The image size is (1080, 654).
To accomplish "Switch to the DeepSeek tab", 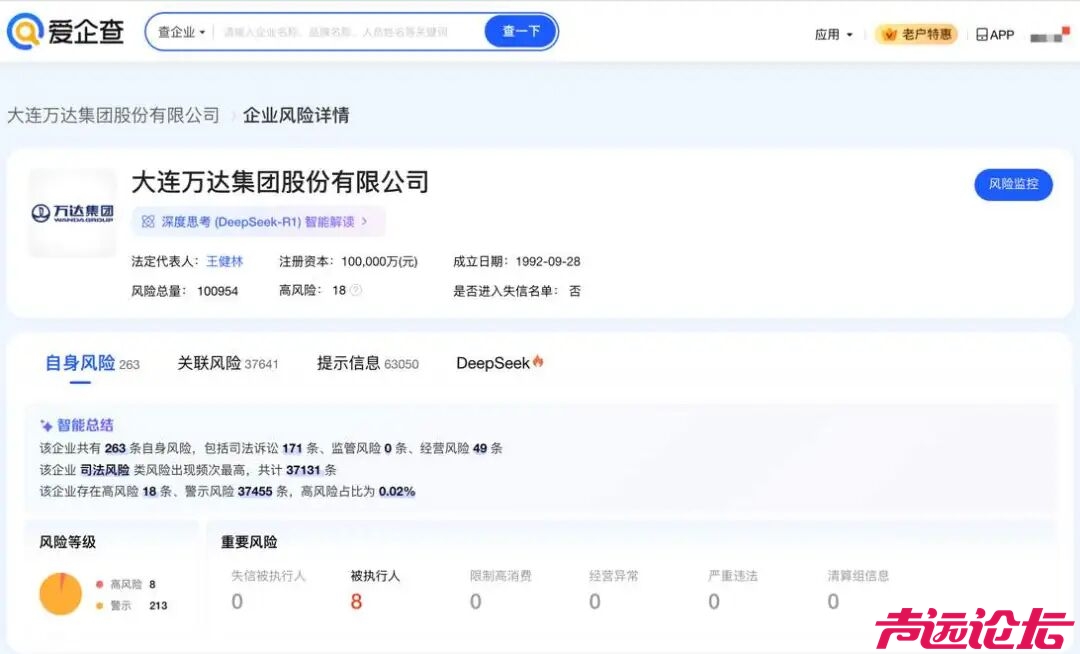I will (x=499, y=363).
